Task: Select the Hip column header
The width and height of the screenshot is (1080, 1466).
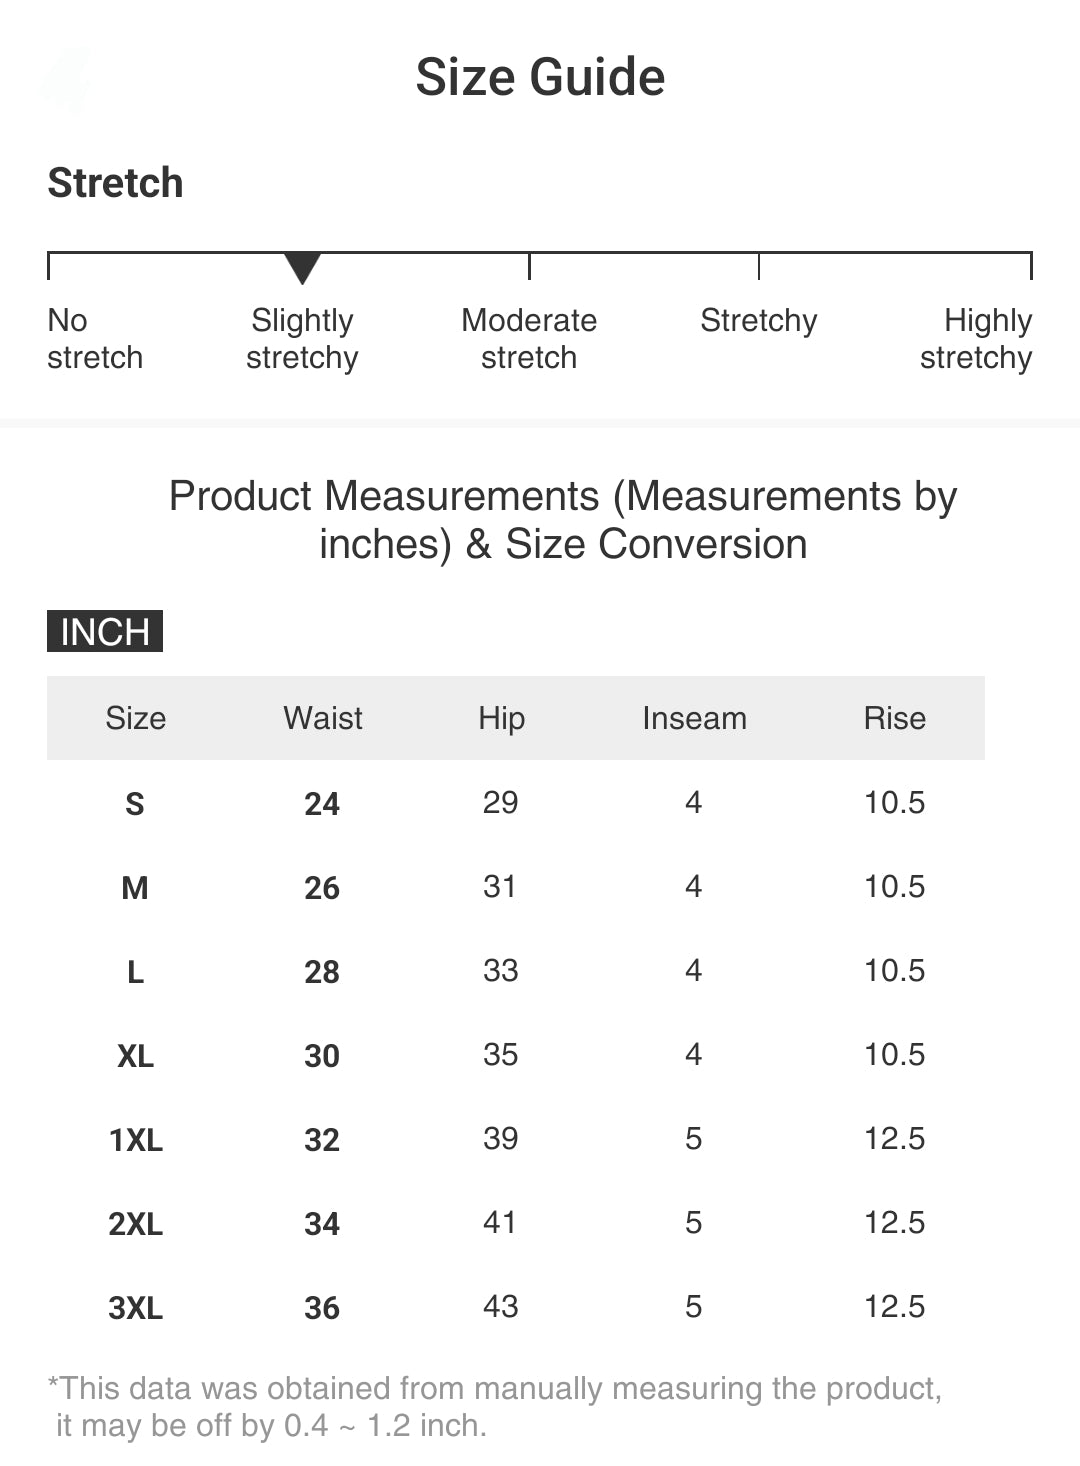Action: point(501,718)
